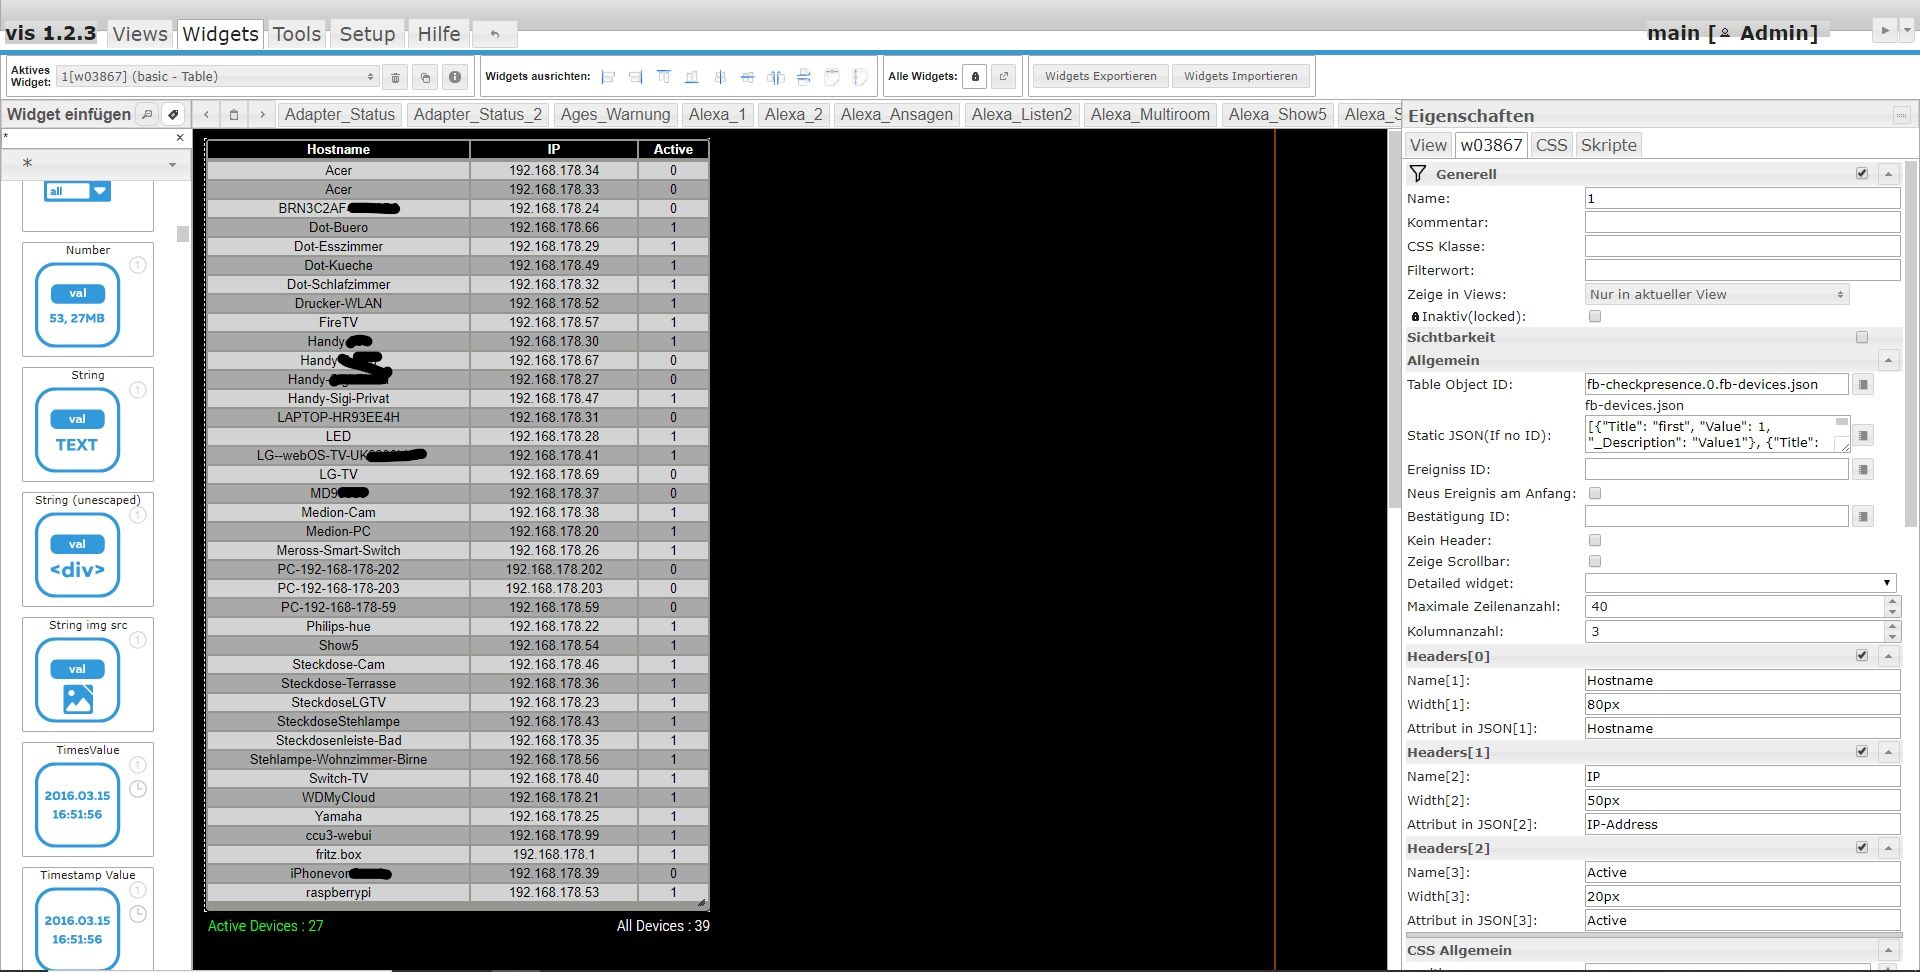The width and height of the screenshot is (1920, 972).
Task: Click Widgets Importieren button
Action: [x=1240, y=77]
